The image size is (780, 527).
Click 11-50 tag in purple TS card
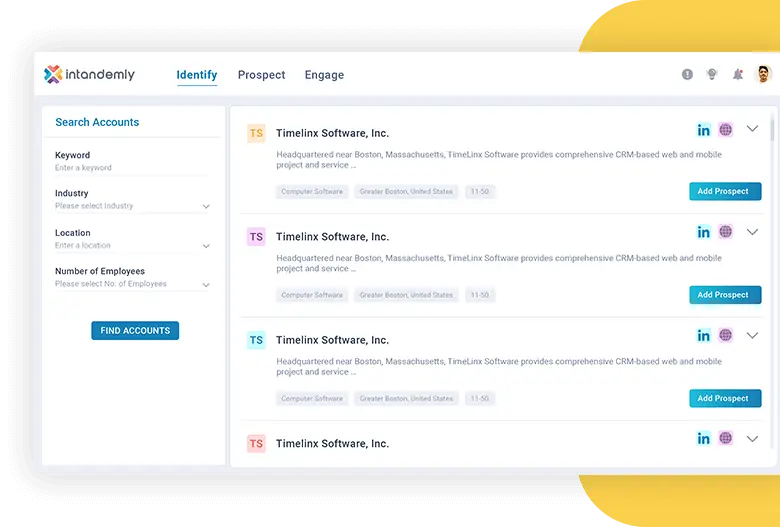point(480,295)
